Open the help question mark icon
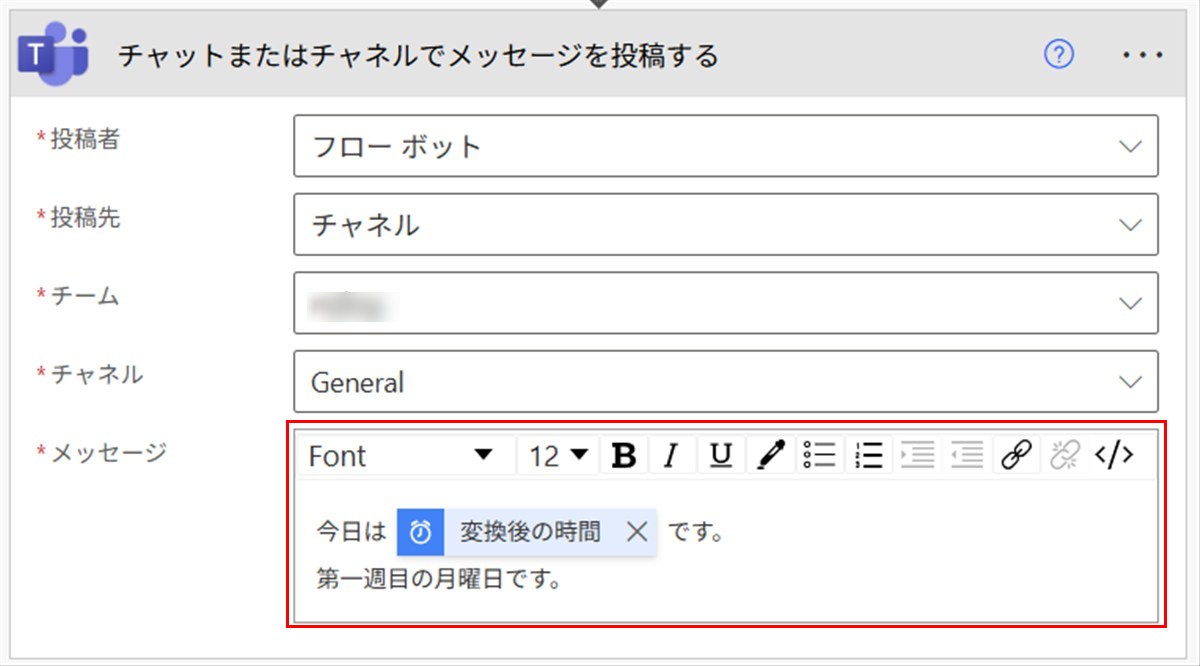The image size is (1200, 666). click(x=1058, y=55)
